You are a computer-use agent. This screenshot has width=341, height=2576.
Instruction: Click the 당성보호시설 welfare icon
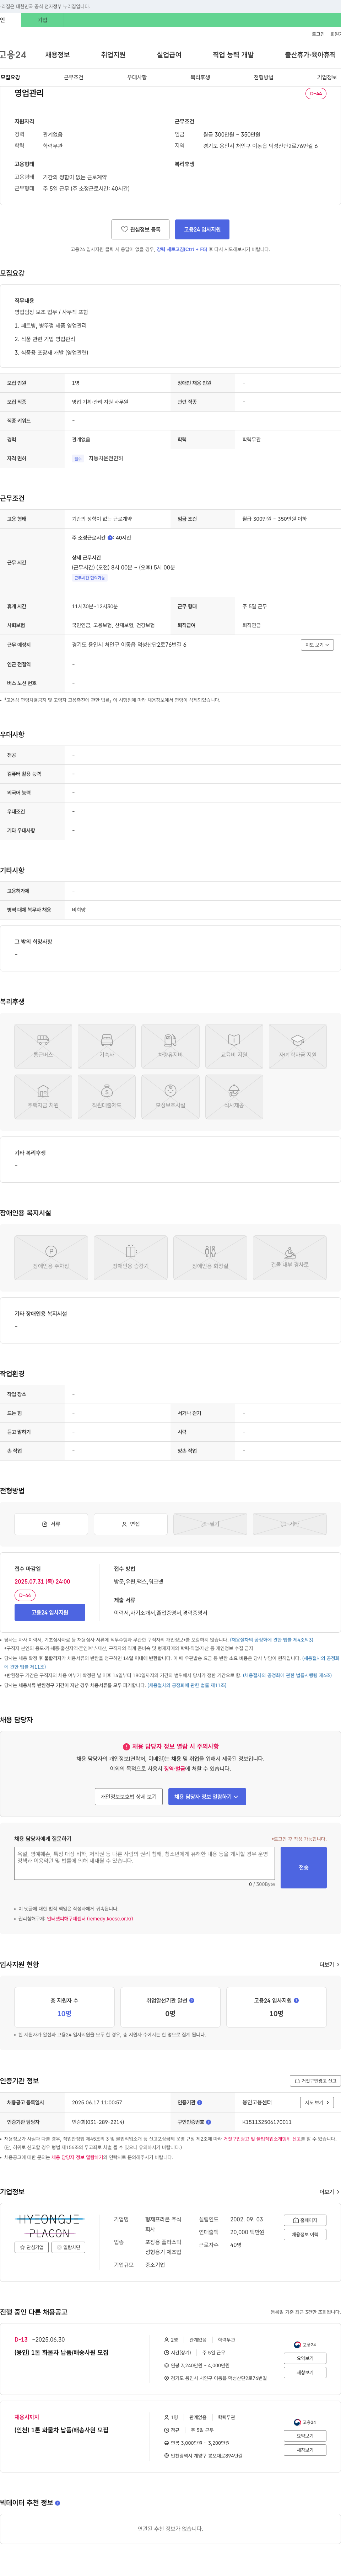coord(170,1097)
